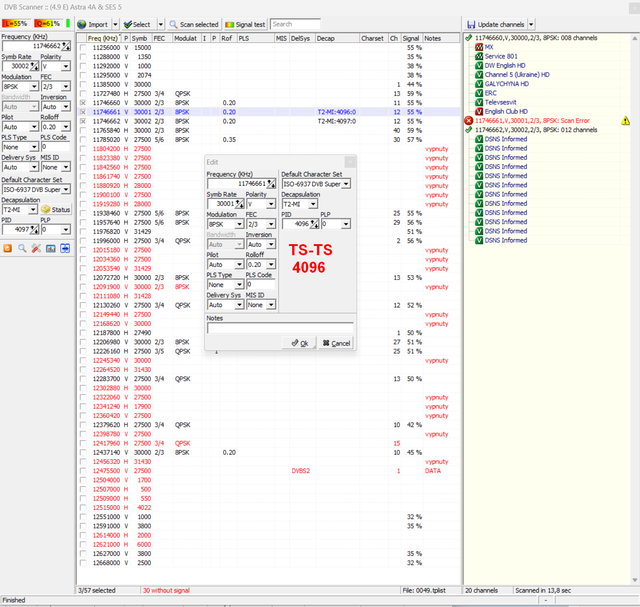
Task: Click the green lock indicator bar
Action: coord(68,24)
